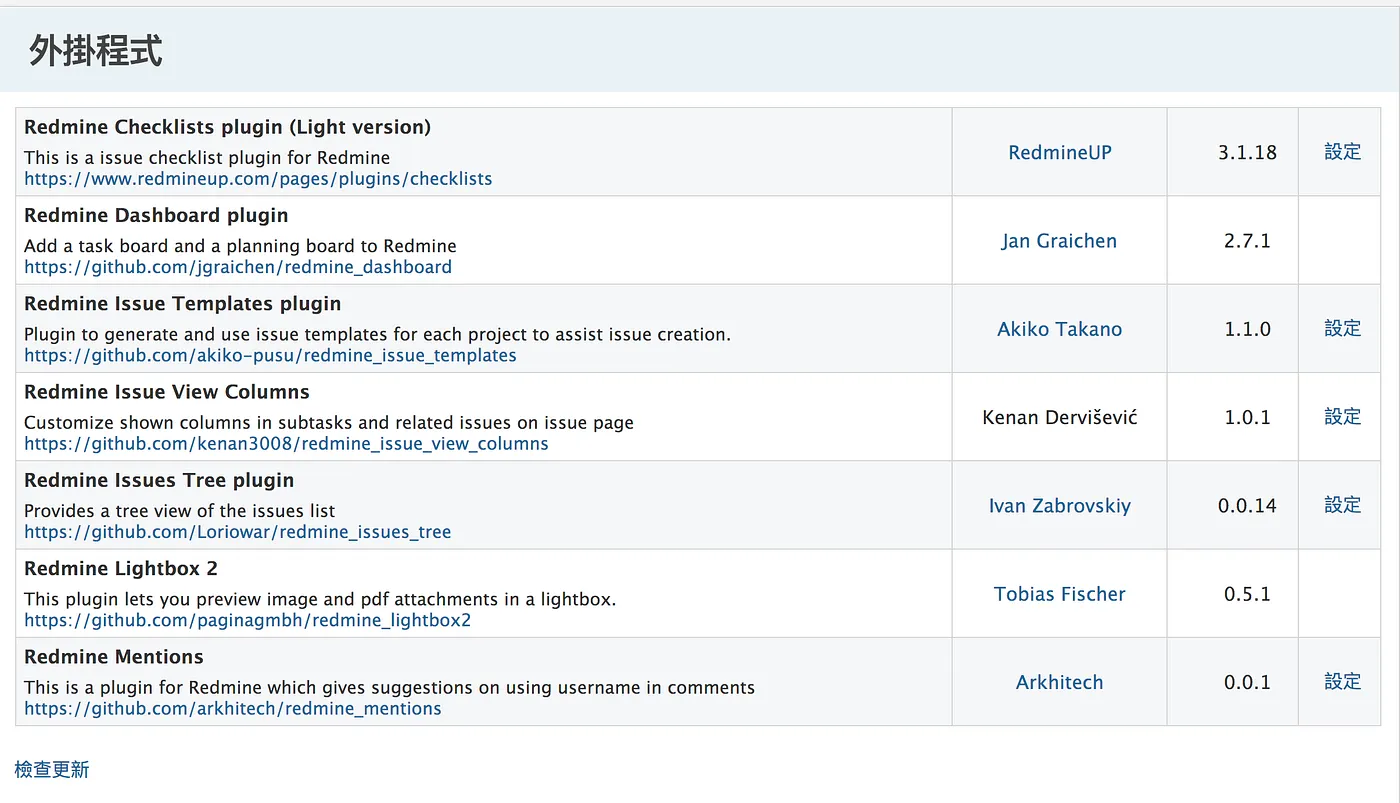Open 設定 for Issues Tree plugin

pos(1343,505)
